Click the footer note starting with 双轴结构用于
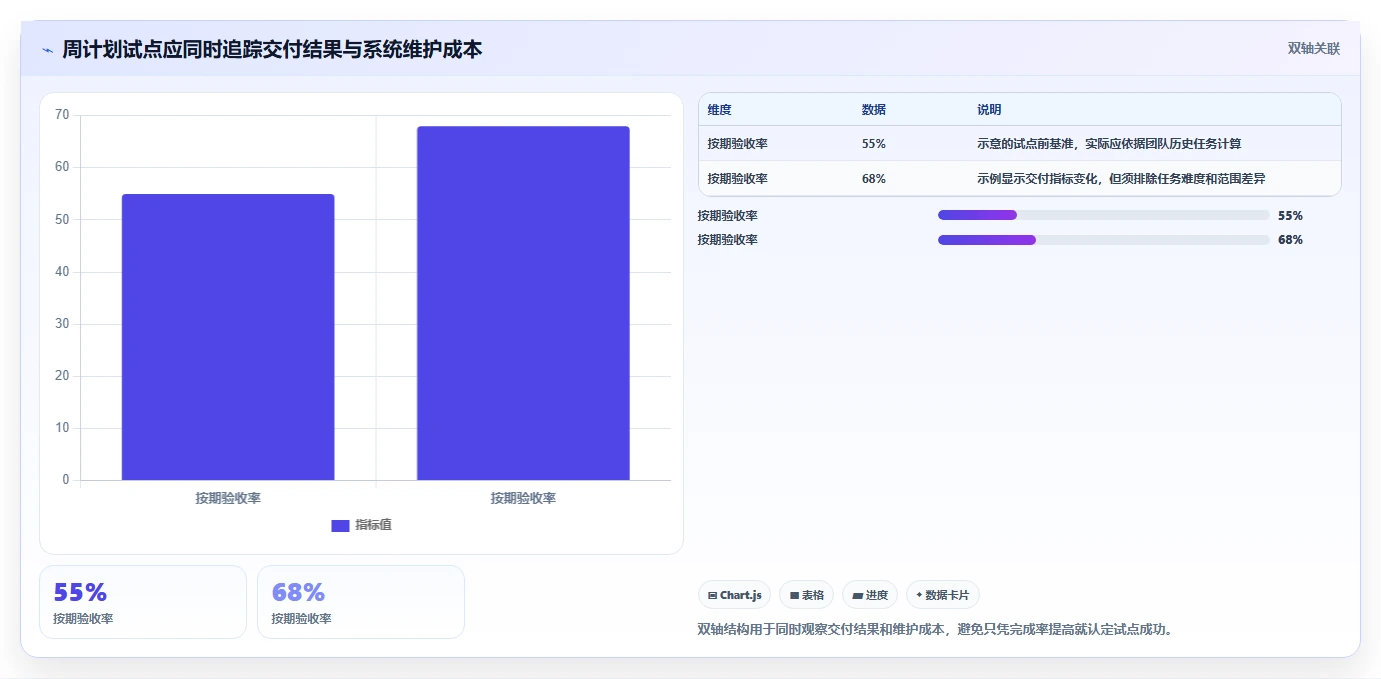1381x679 pixels. click(935, 629)
